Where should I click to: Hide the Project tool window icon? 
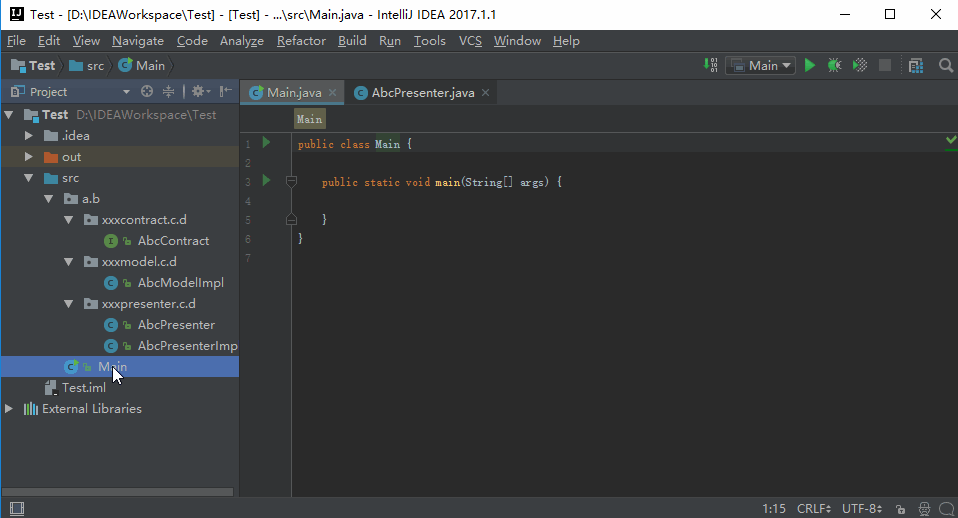[225, 92]
